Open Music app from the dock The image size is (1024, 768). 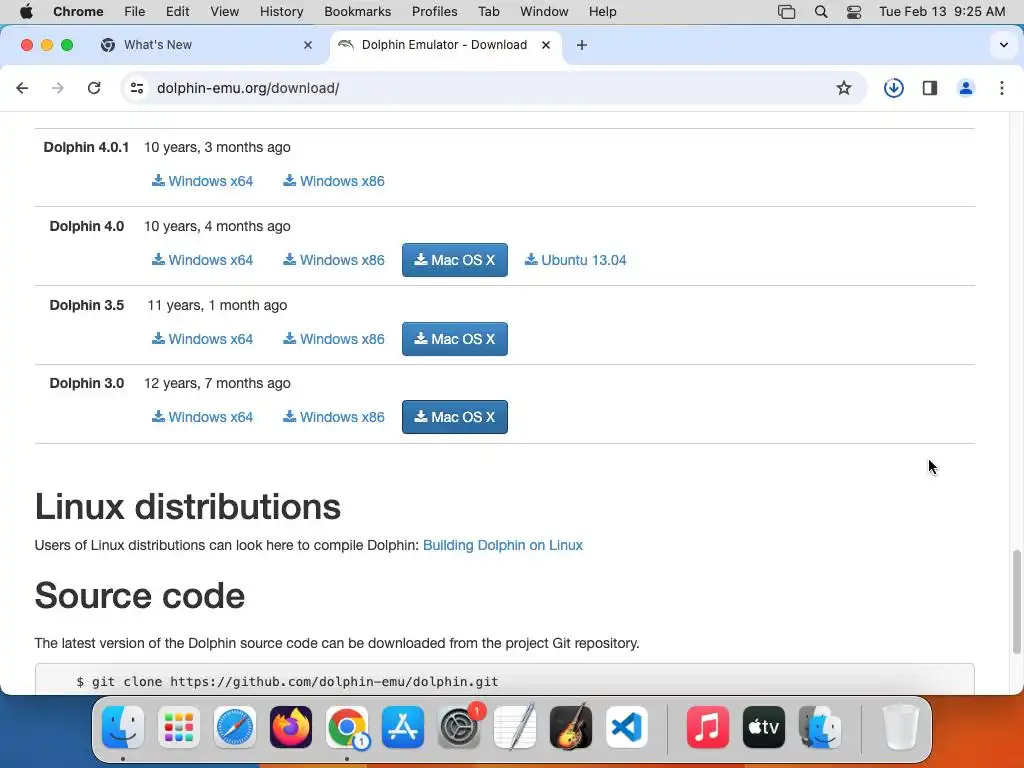(708, 728)
